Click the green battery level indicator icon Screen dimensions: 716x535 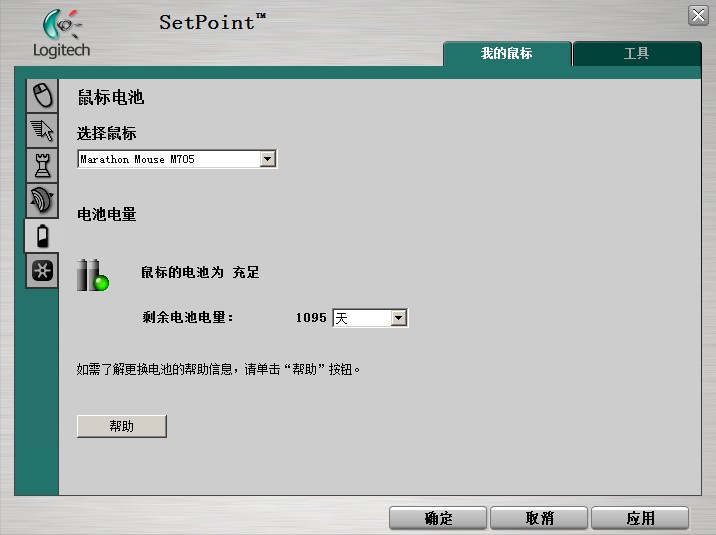pos(93,275)
